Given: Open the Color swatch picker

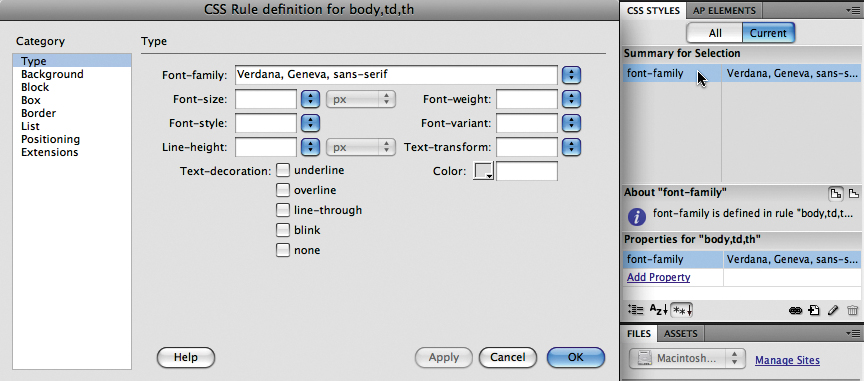Looking at the screenshot, I should [x=484, y=171].
